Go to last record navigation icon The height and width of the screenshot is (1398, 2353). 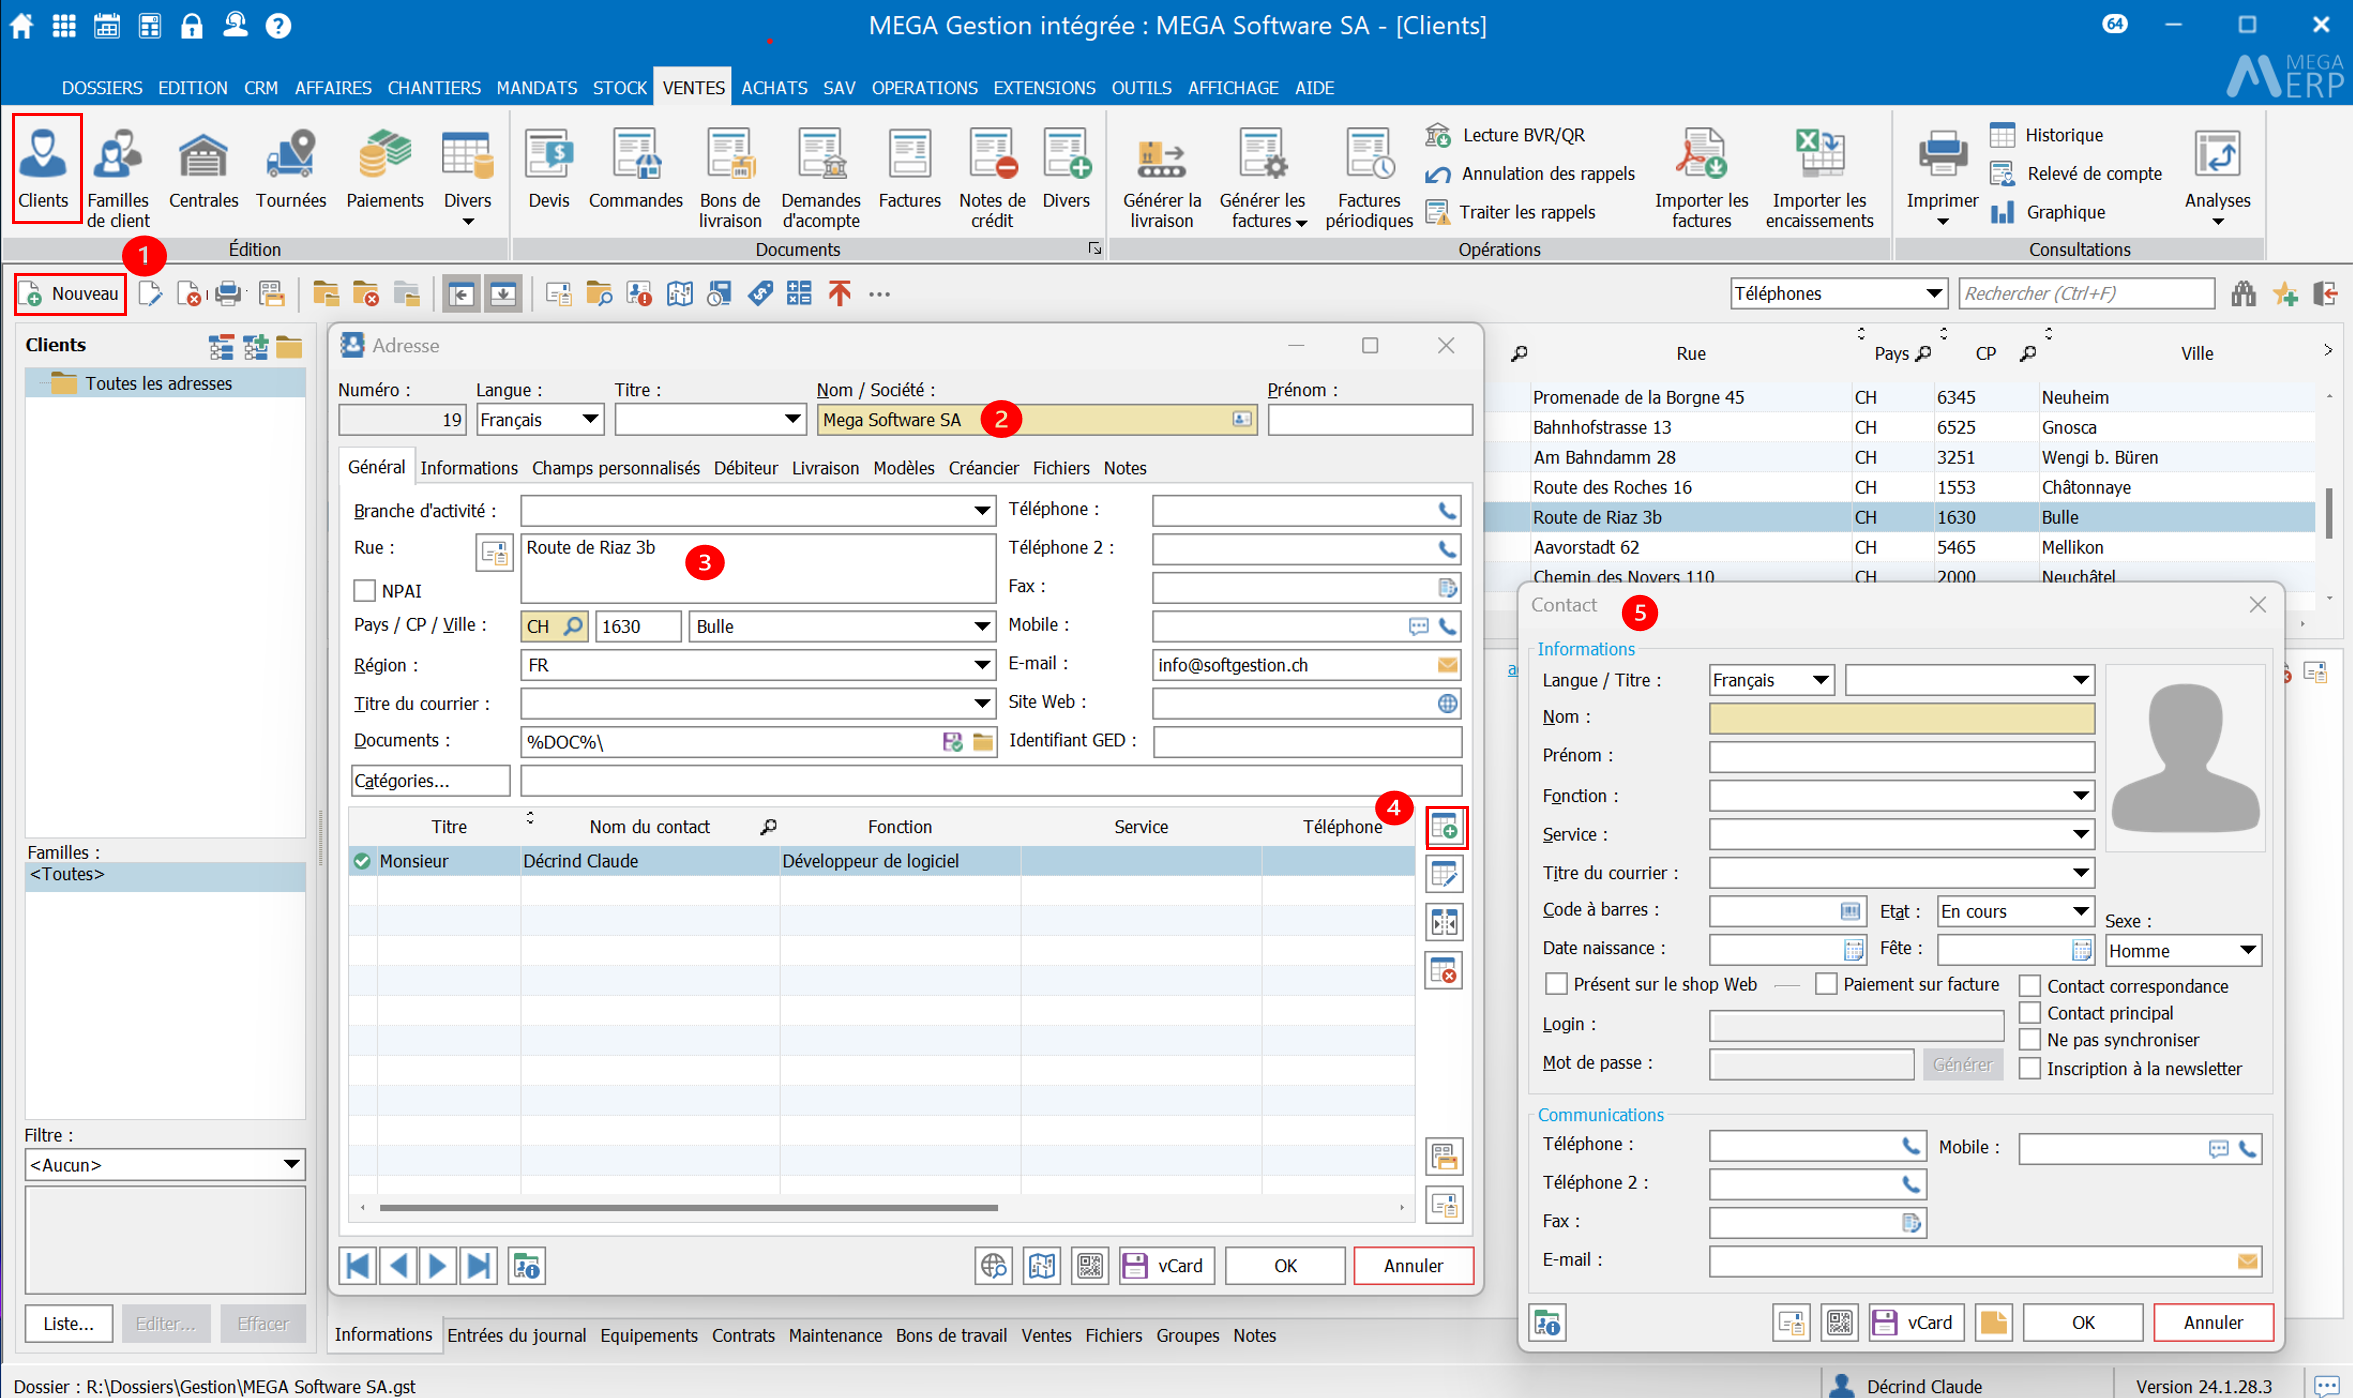[479, 1266]
